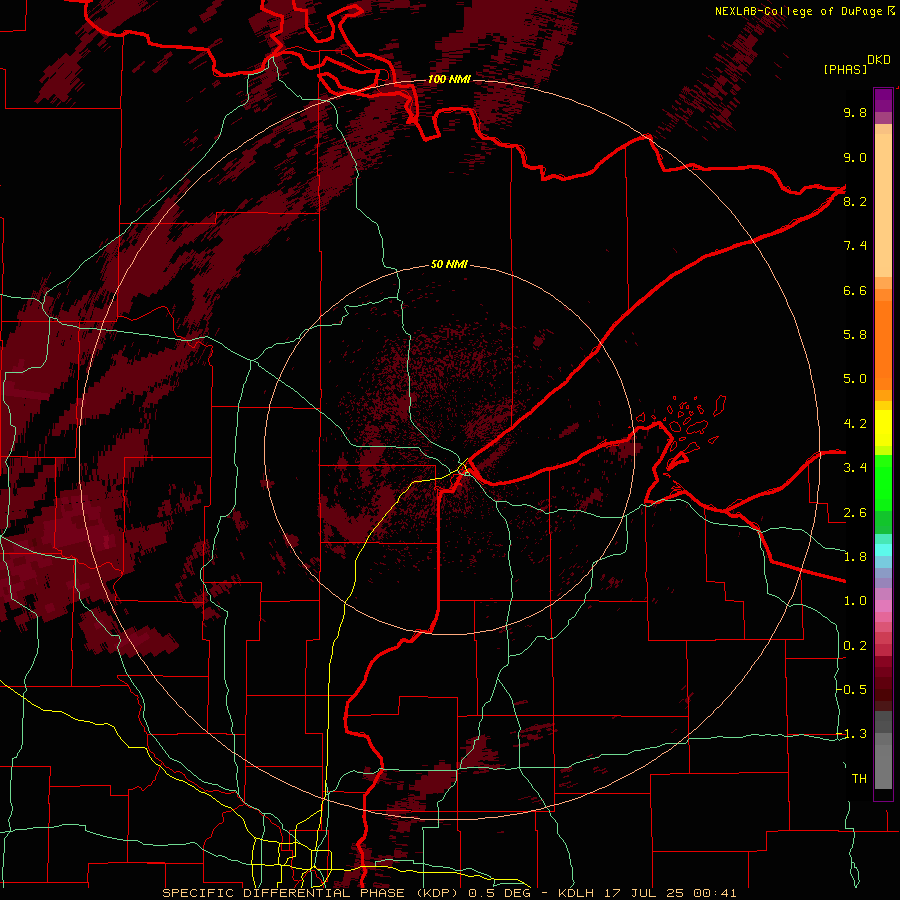
Task: Select the cyan segment of the color bar
Action: 883,550
